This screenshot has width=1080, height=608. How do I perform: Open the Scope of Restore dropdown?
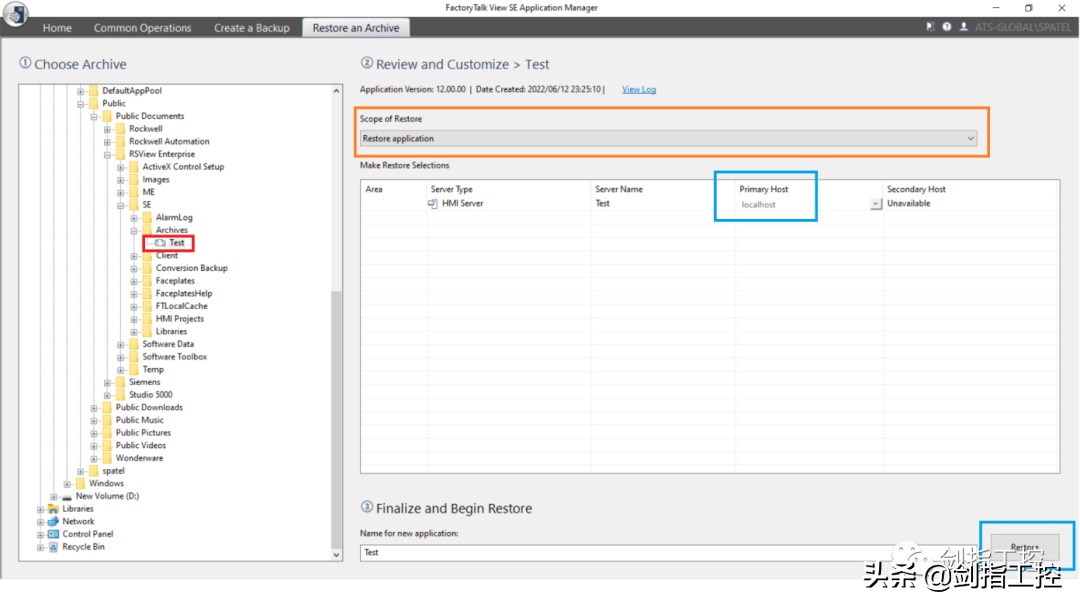point(971,139)
